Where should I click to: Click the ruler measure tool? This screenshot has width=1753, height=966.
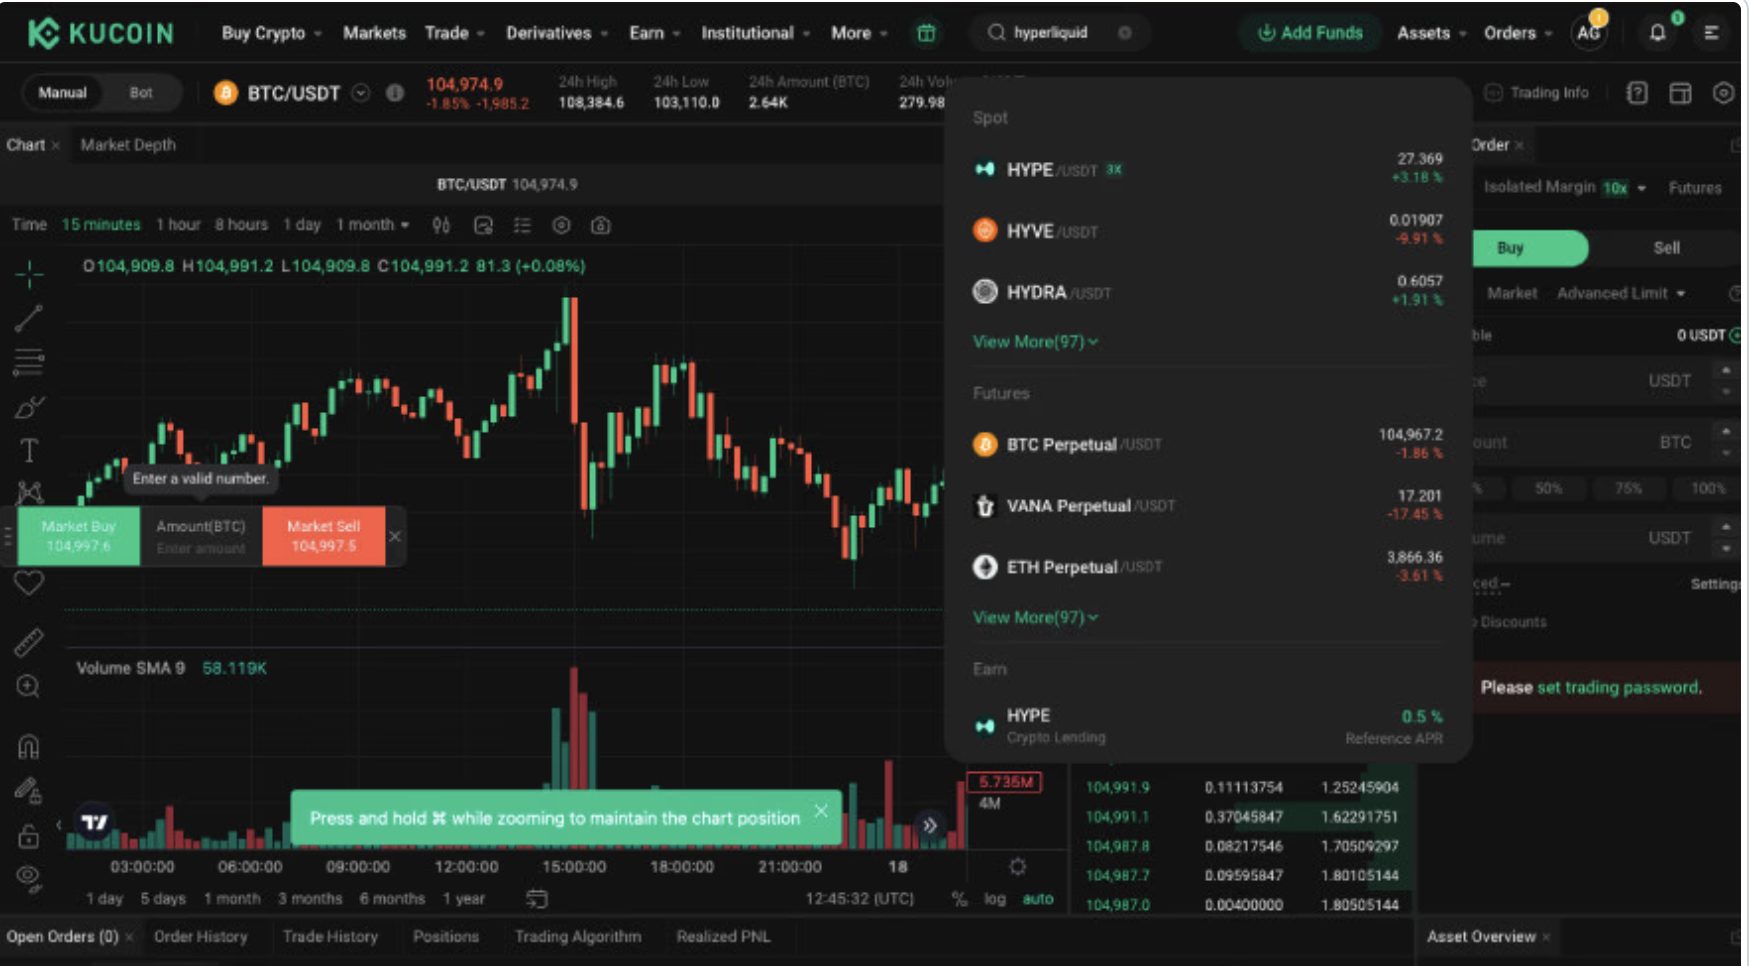tap(29, 642)
